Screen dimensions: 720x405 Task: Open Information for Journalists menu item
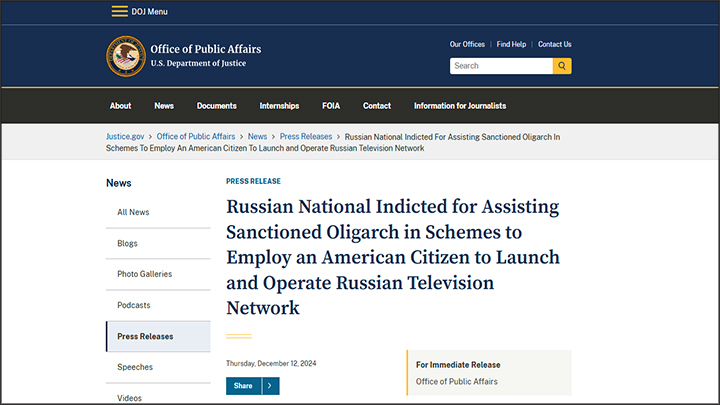(460, 106)
